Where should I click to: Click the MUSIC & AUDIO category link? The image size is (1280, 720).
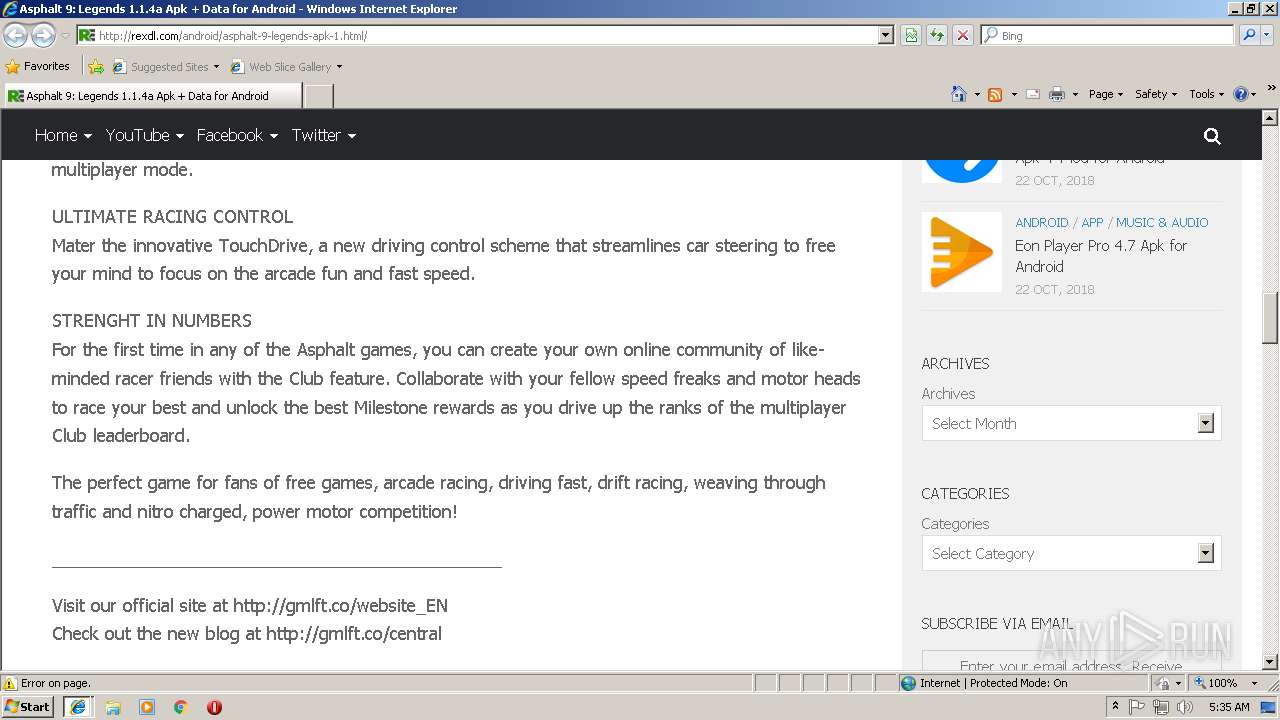[1162, 222]
